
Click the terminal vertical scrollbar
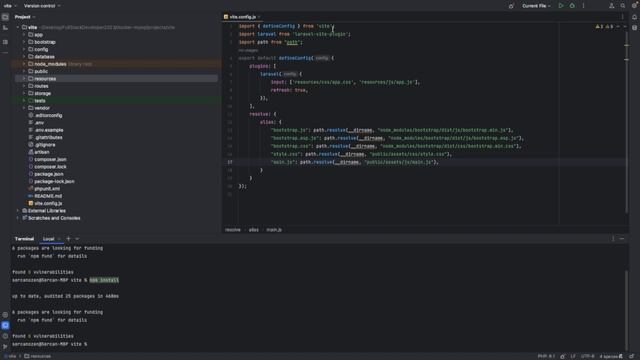click(x=627, y=310)
